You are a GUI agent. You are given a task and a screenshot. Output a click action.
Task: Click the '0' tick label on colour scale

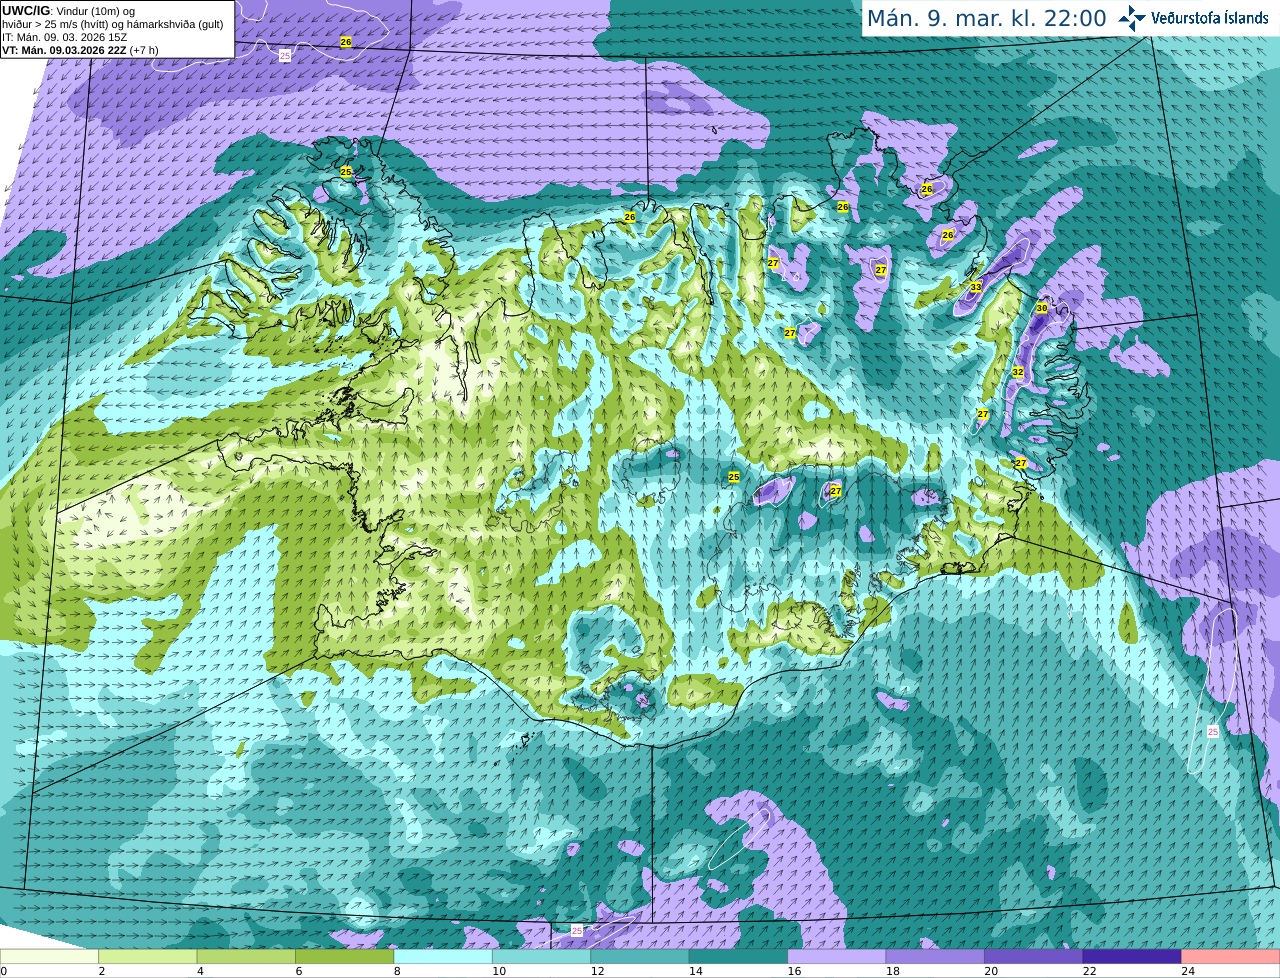pos(4,971)
